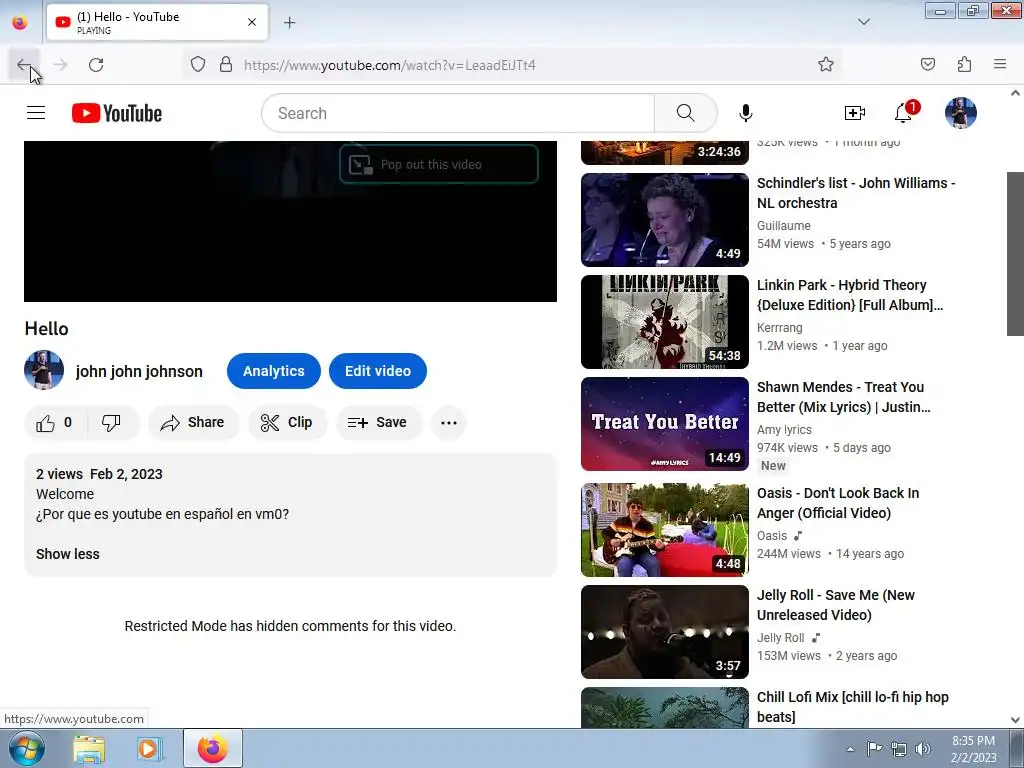
Task: Go to YouTube home via the logo
Action: 117,113
